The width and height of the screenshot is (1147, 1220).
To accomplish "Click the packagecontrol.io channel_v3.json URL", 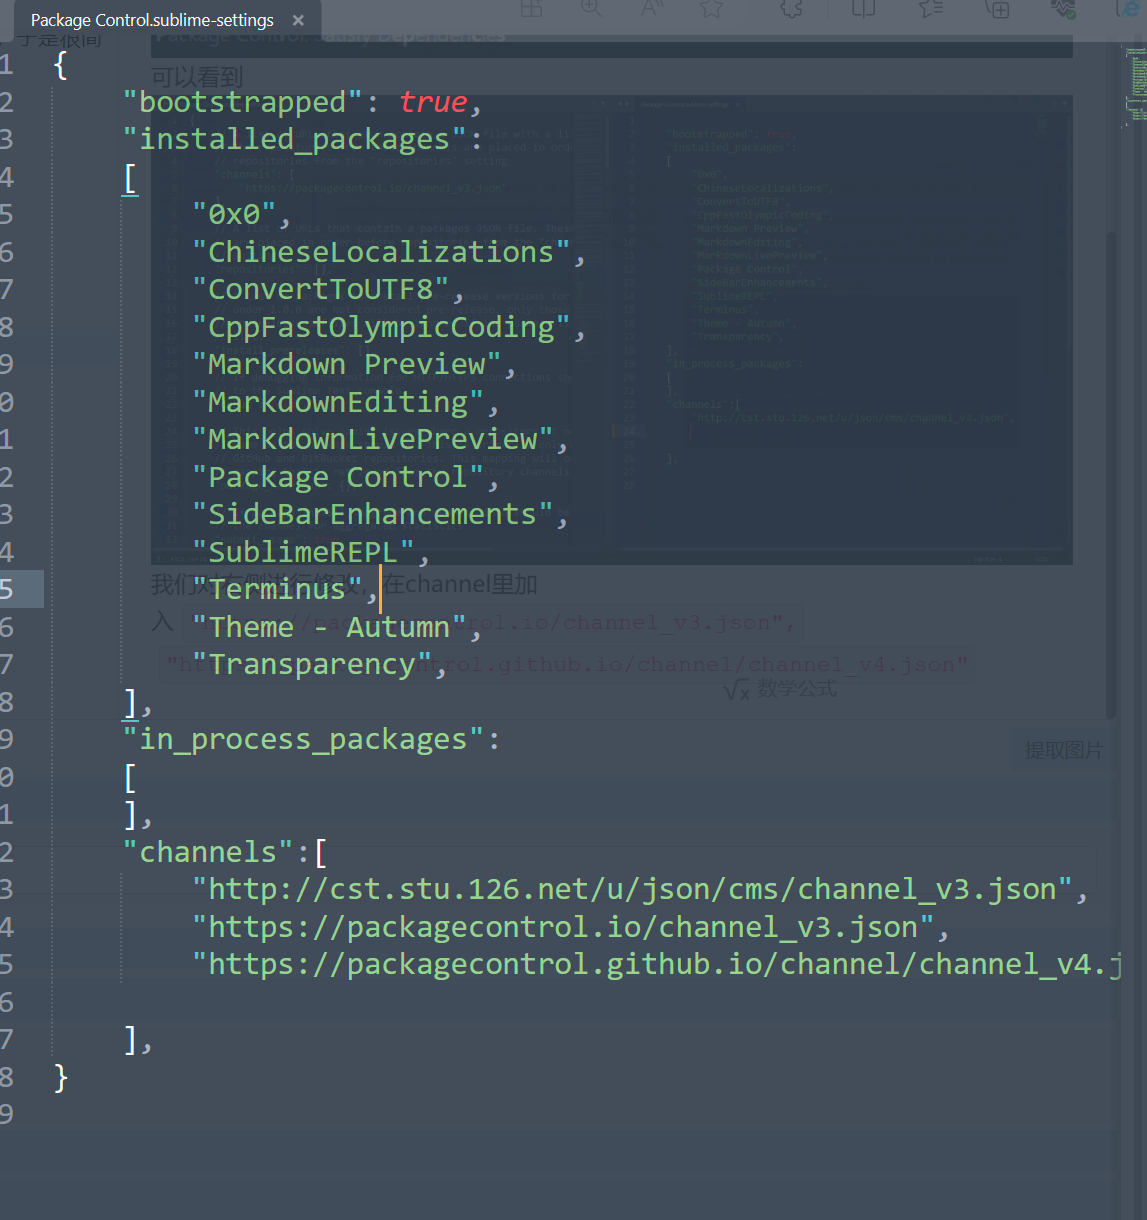I will 563,927.
